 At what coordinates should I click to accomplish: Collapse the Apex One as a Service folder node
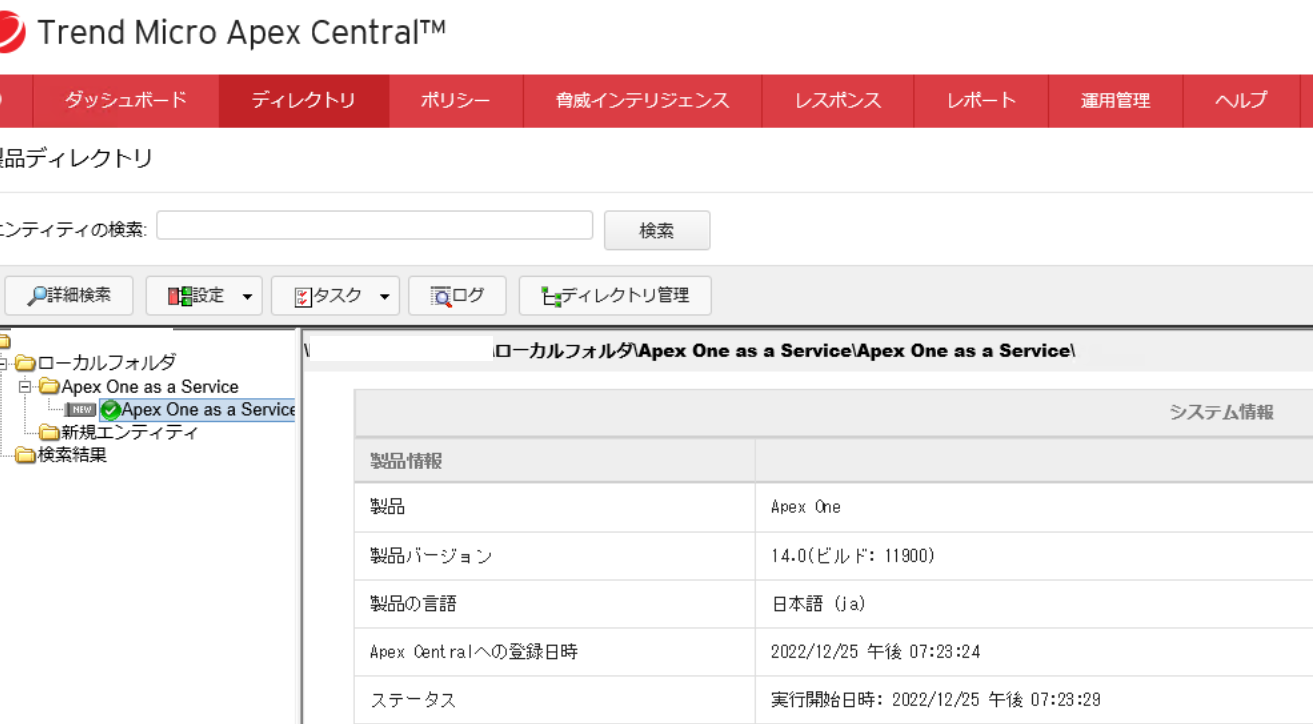click(25, 387)
